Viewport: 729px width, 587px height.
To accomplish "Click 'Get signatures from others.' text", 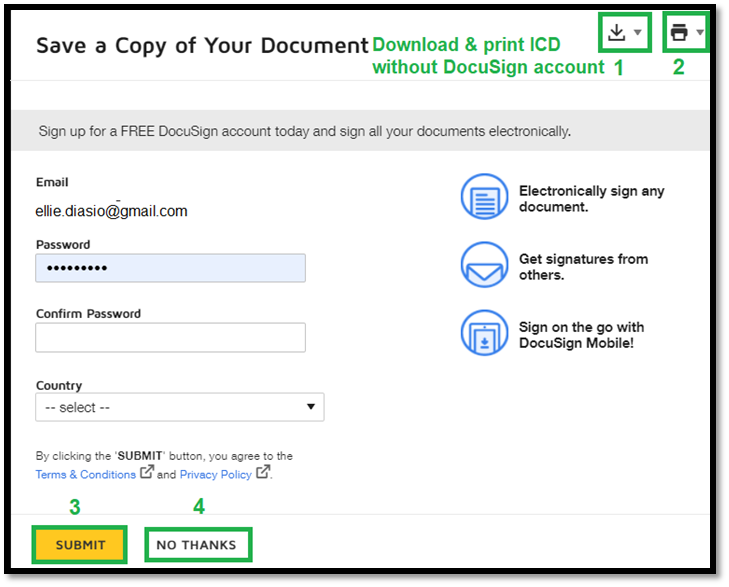I will [583, 267].
